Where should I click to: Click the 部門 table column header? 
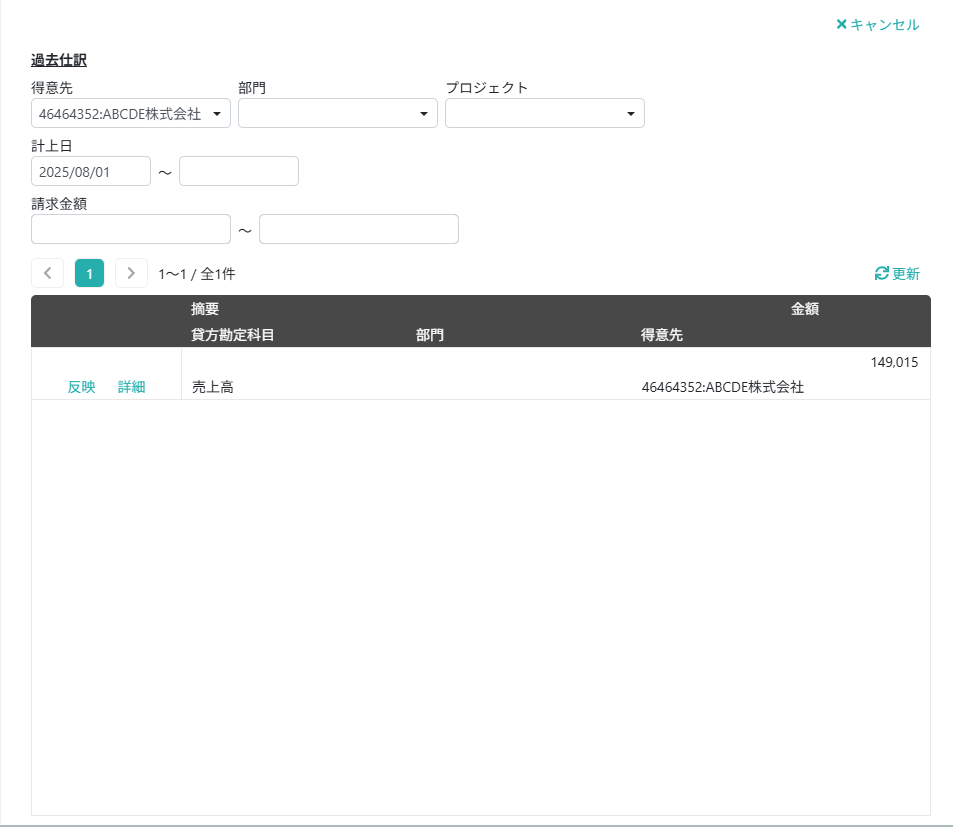click(430, 335)
